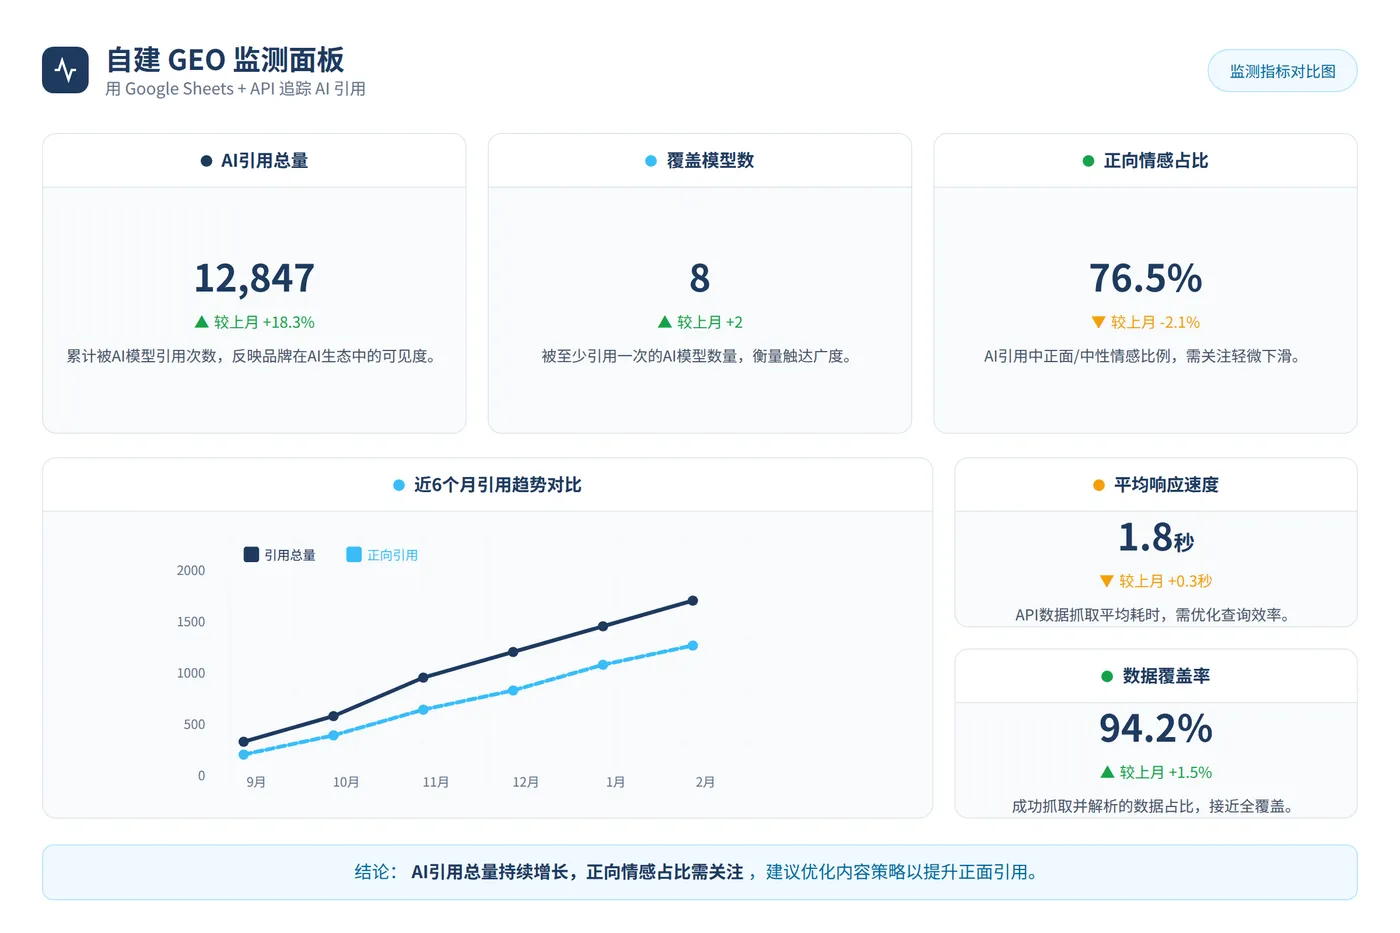Image resolution: width=1400 pixels, height=933 pixels.
Task: Click the 94.2% data coverage value
Action: (1156, 728)
